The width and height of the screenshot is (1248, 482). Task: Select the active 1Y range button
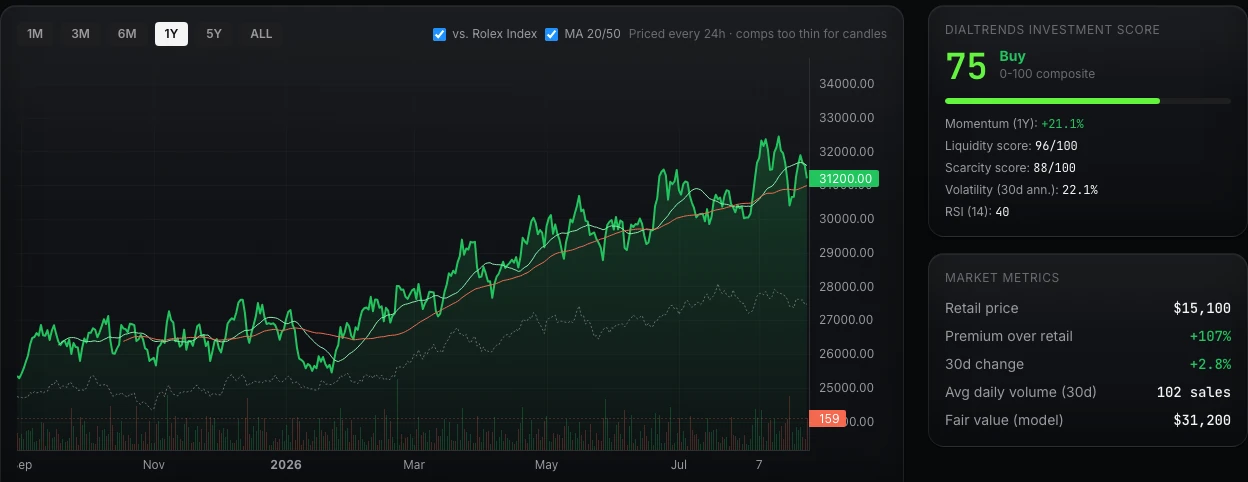(171, 34)
